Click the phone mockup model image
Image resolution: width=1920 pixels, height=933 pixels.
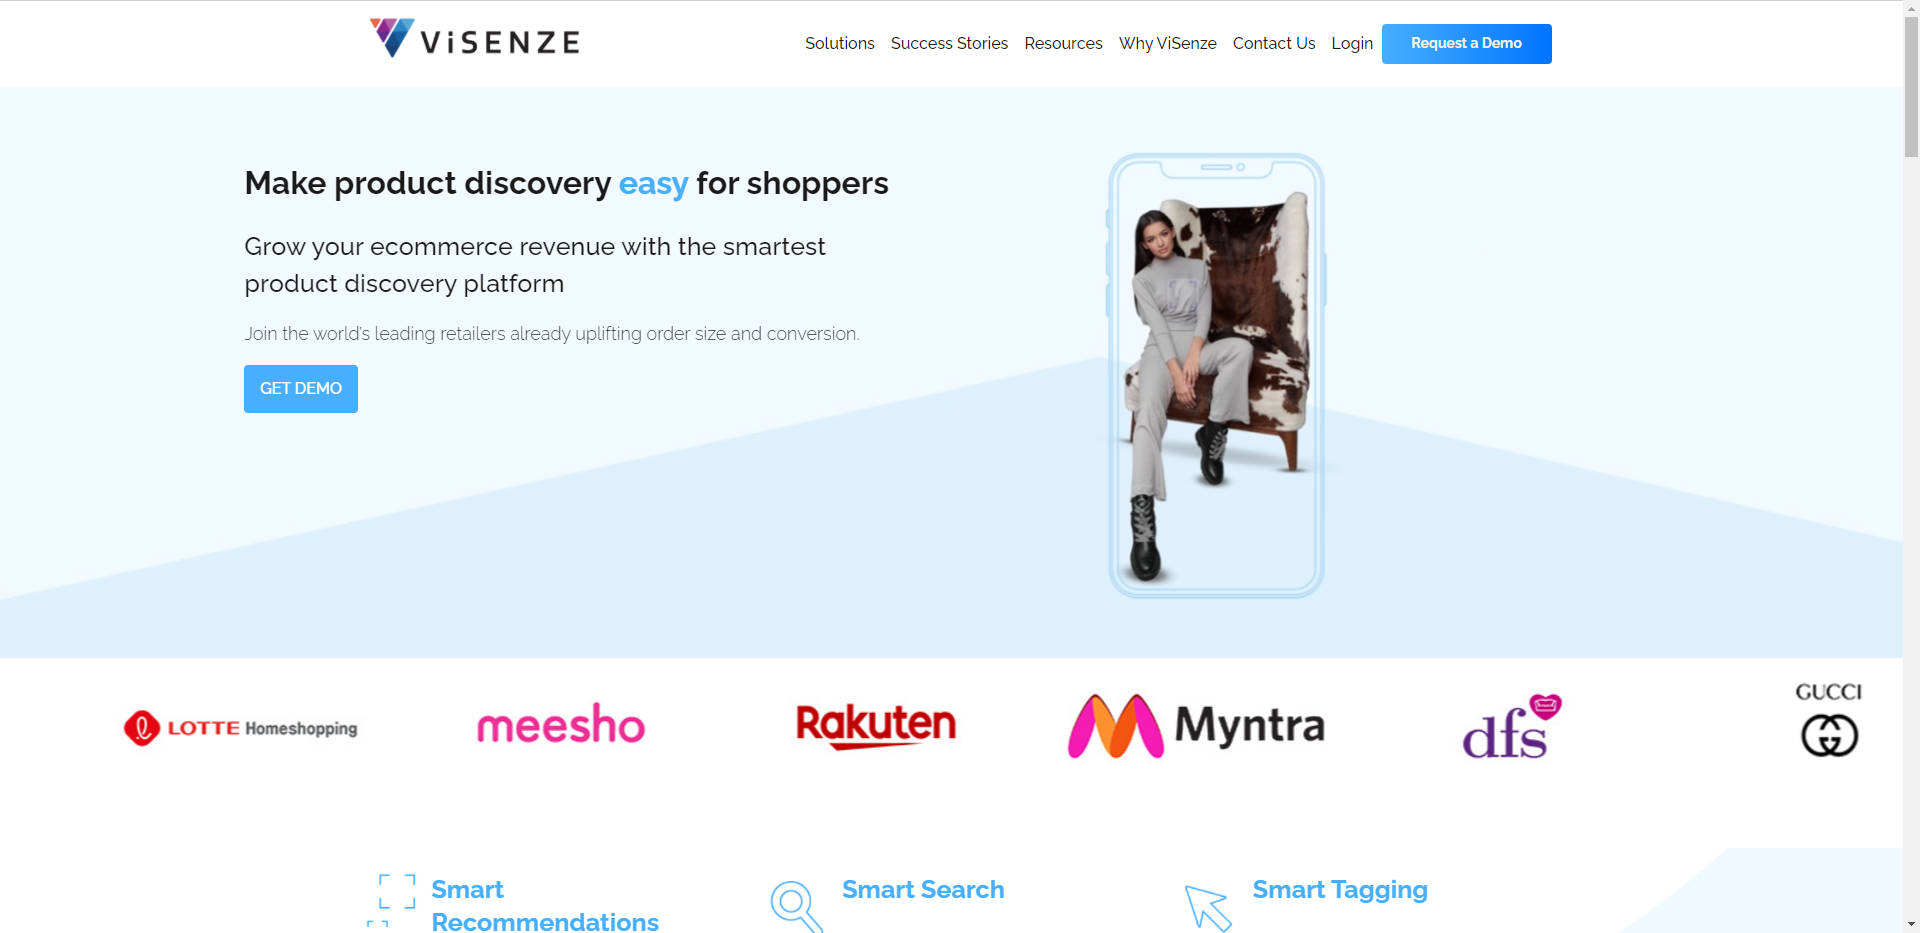[x=1216, y=376]
